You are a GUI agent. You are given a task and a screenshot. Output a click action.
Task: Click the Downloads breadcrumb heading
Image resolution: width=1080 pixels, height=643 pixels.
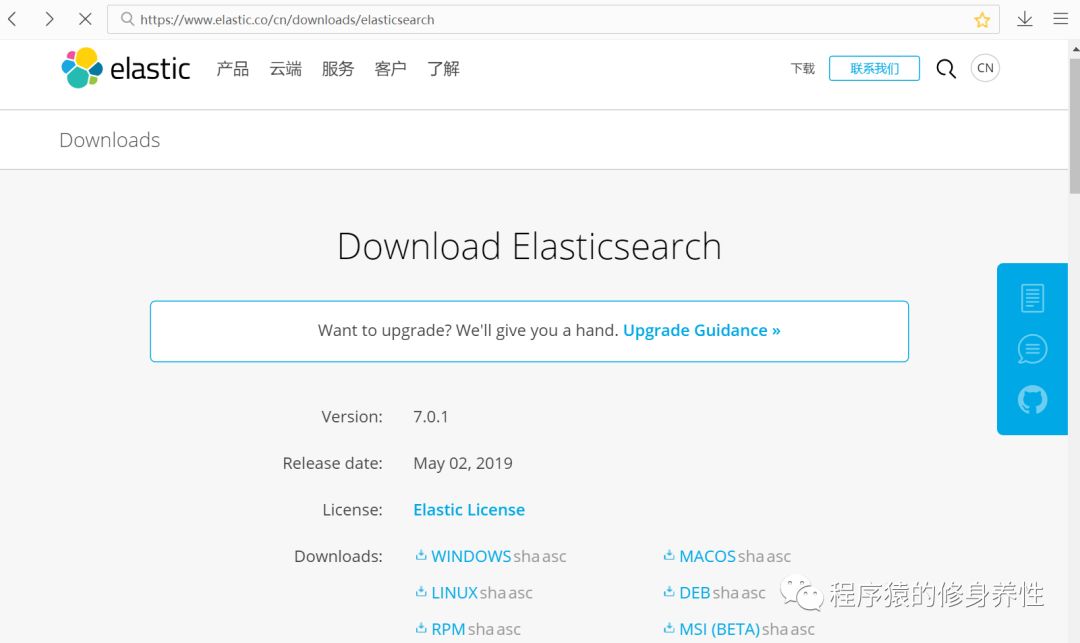click(x=110, y=140)
